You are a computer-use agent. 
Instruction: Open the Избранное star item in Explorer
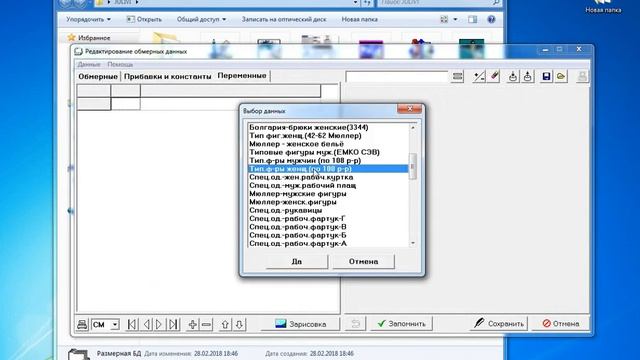pyautogui.click(x=89, y=38)
